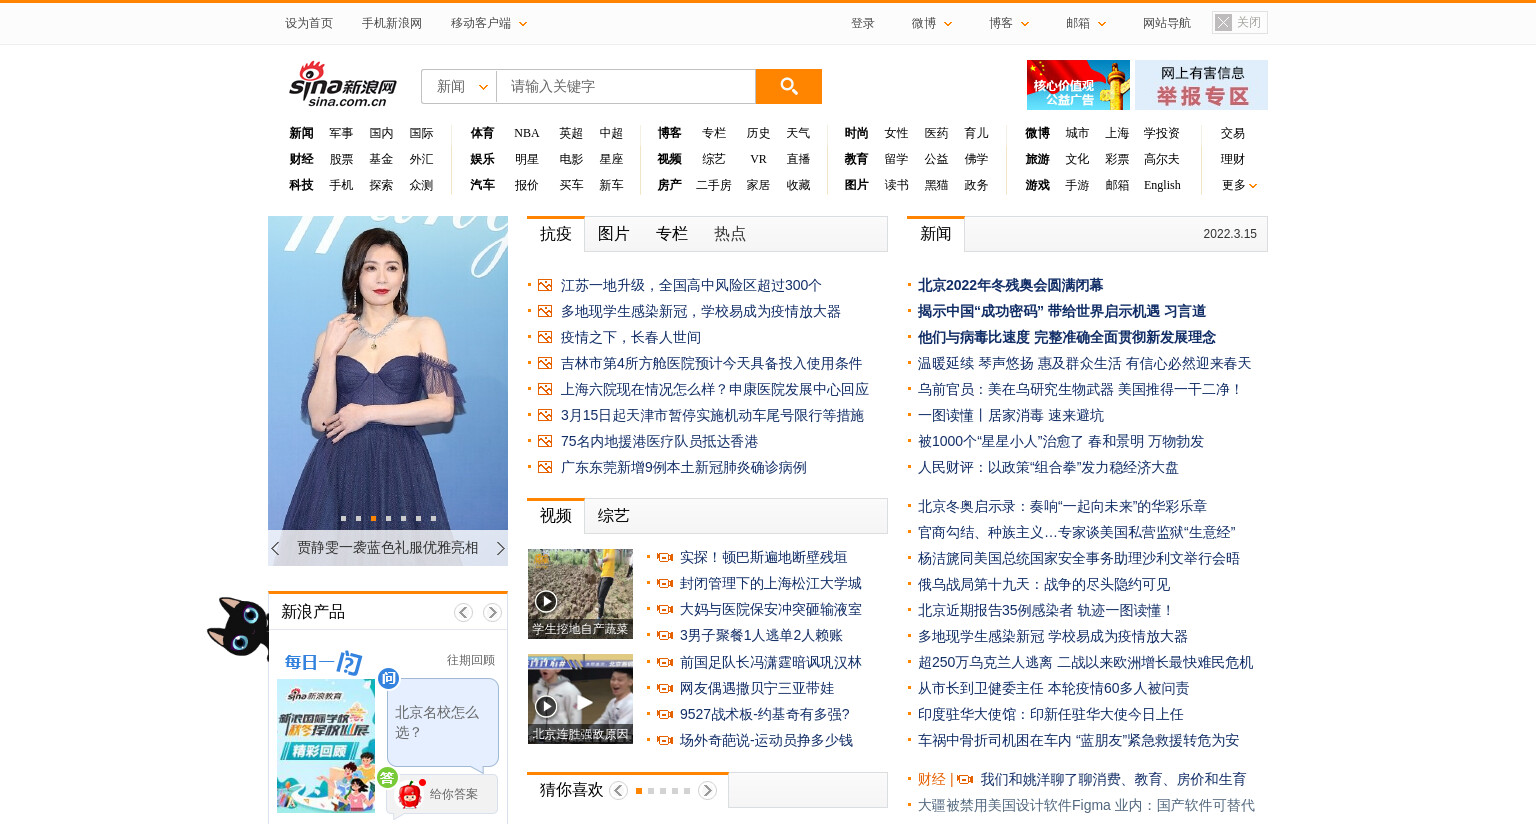Image resolution: width=1536 pixels, height=824 pixels.
Task: Open 登录 login link
Action: click(863, 23)
